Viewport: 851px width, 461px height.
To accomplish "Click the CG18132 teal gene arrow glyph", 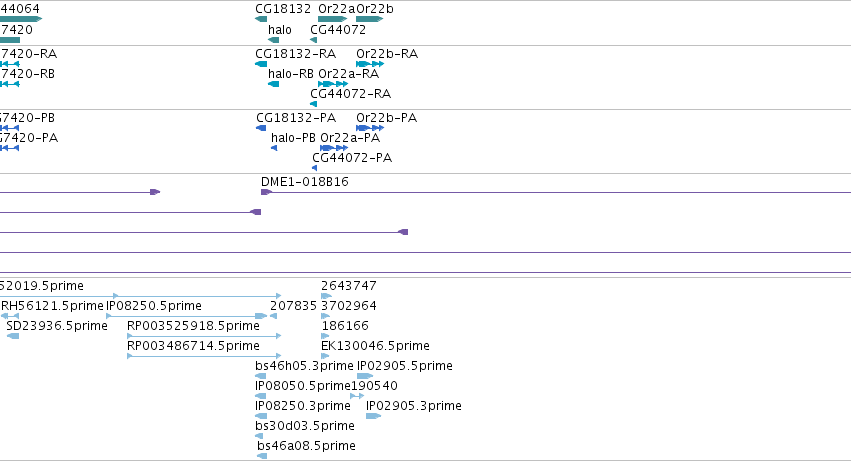I will pos(261,19).
